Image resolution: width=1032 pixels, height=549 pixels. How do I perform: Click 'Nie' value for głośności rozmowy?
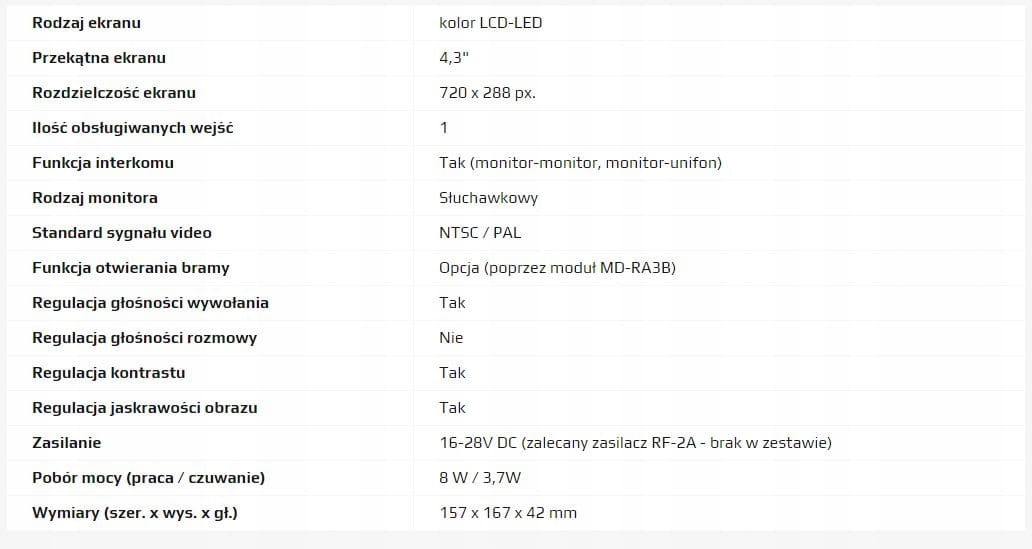click(x=451, y=337)
